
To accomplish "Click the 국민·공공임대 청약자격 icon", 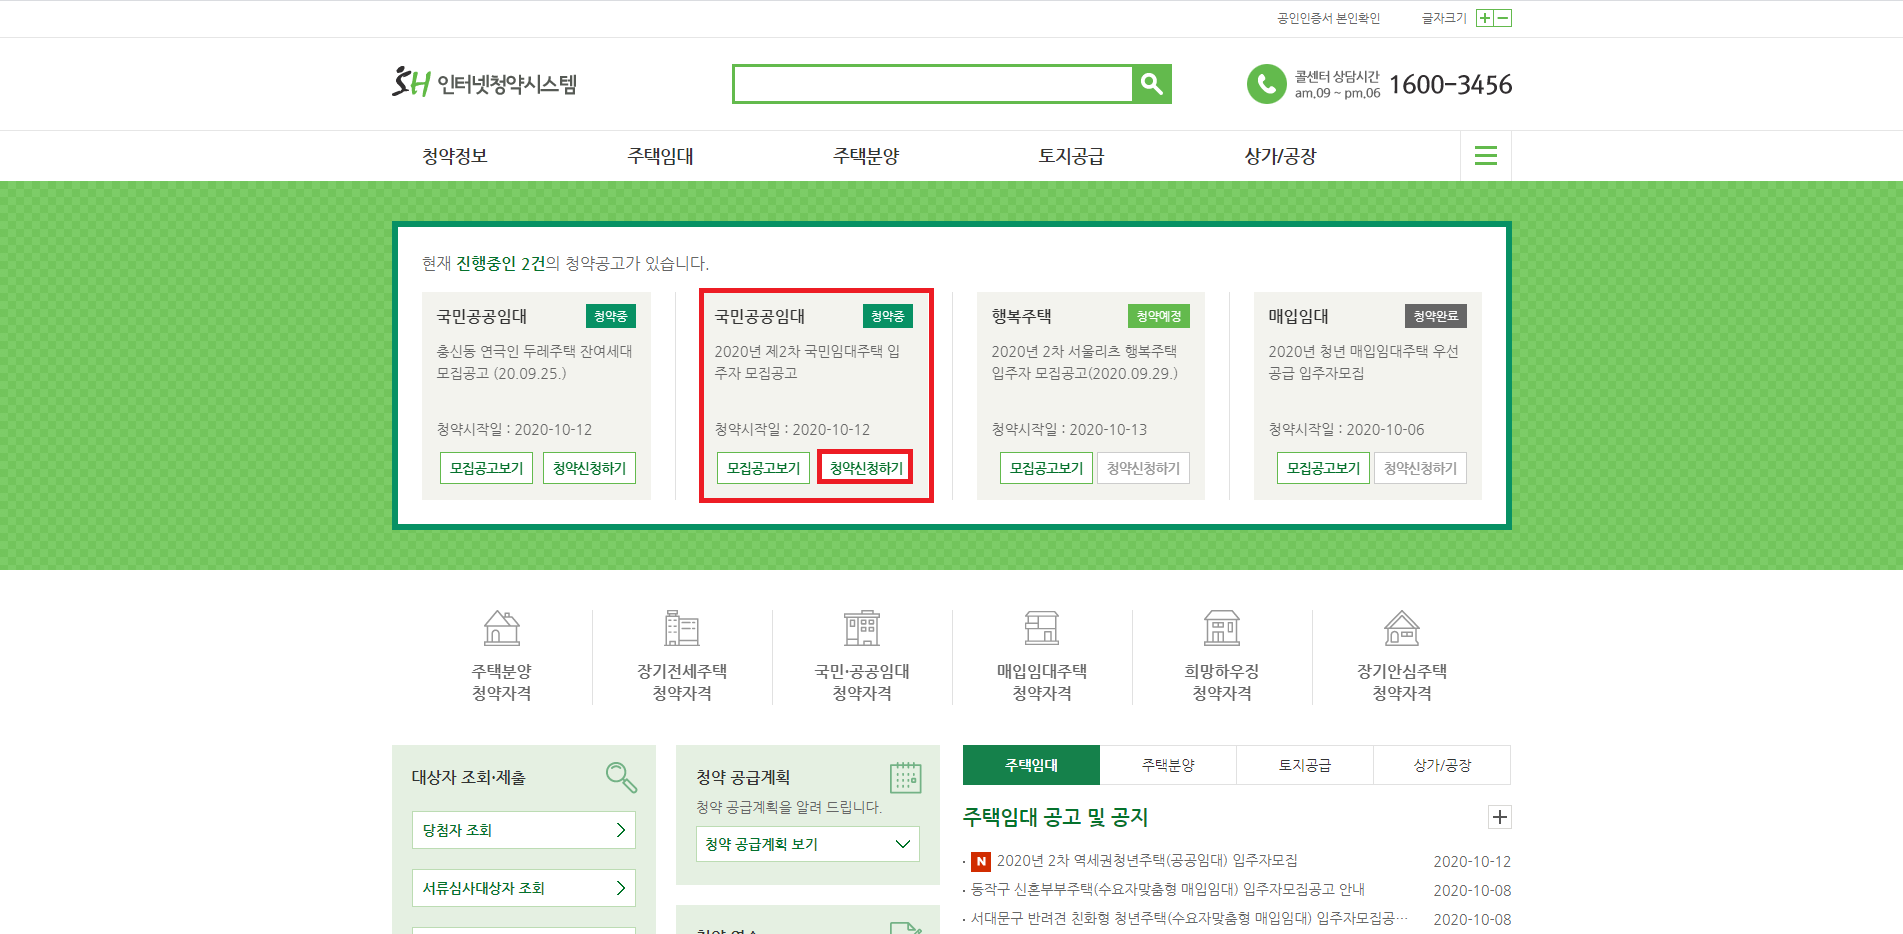I will click(x=862, y=629).
